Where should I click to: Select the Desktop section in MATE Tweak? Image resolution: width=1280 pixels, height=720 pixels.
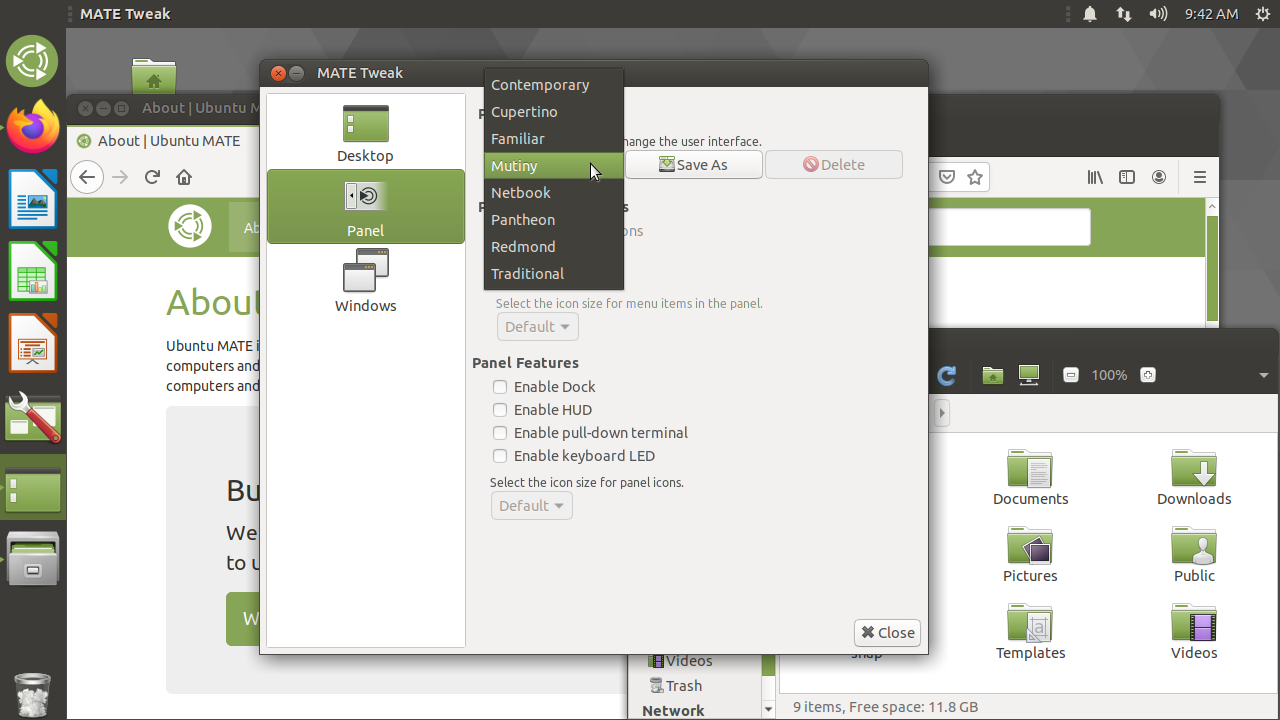click(x=365, y=133)
